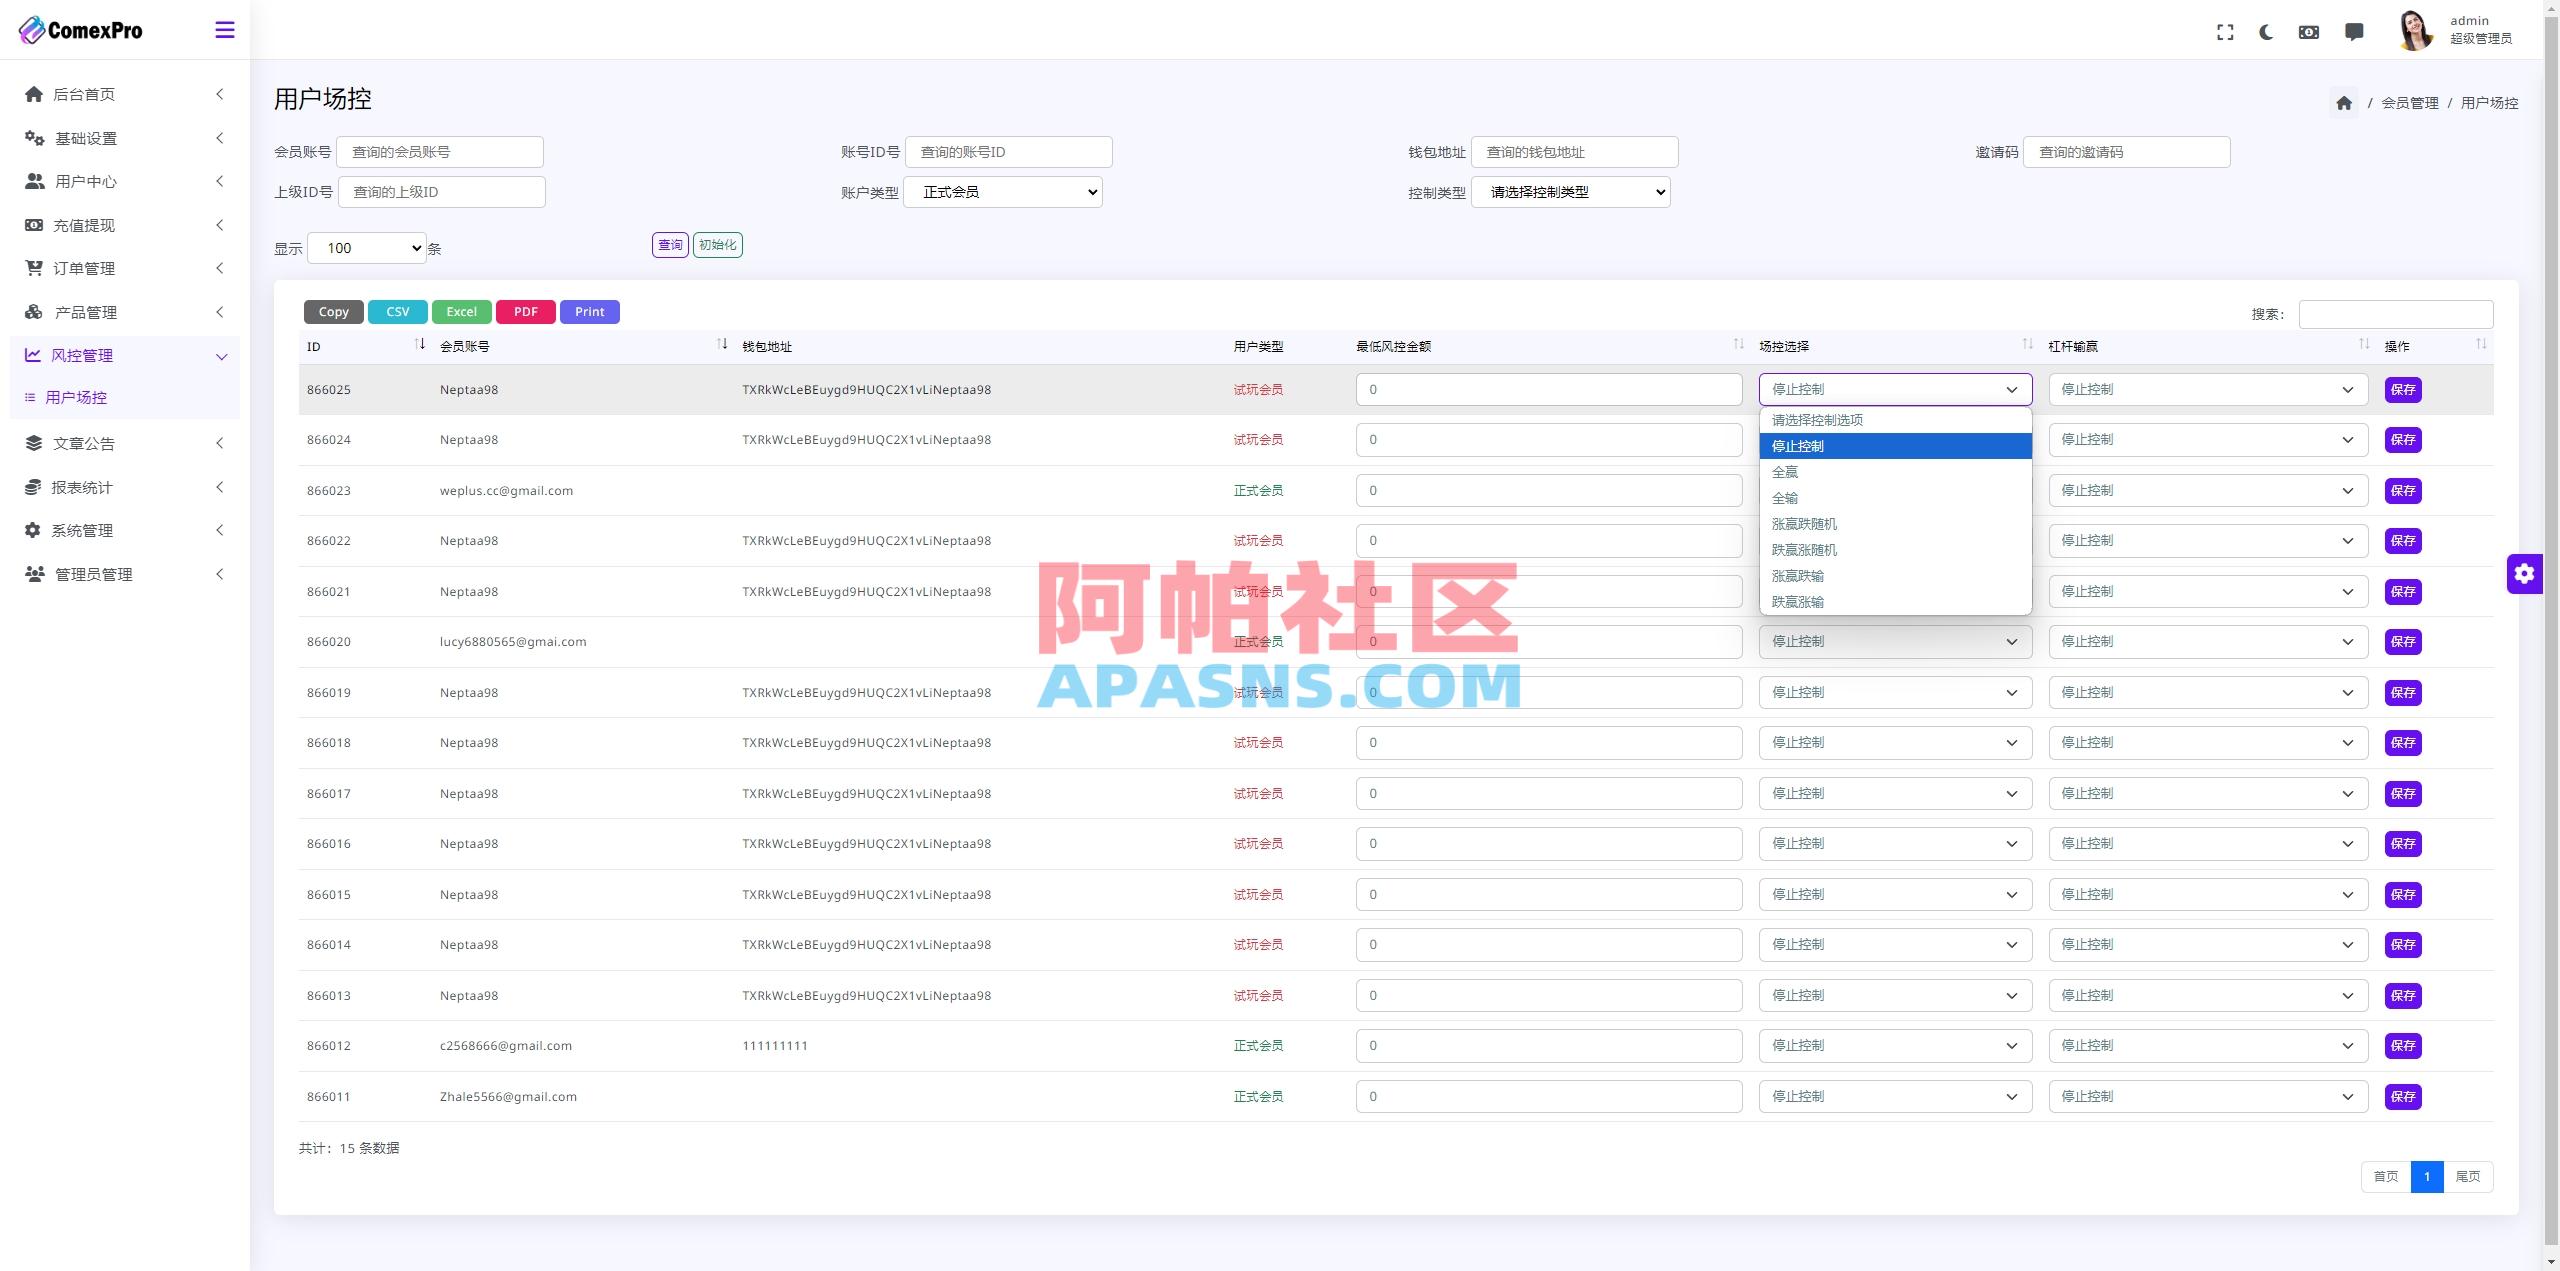Screen dimensions: 2560x1271
Task: Edit 最低风控金额 for row 866024
Action: tap(1549, 440)
